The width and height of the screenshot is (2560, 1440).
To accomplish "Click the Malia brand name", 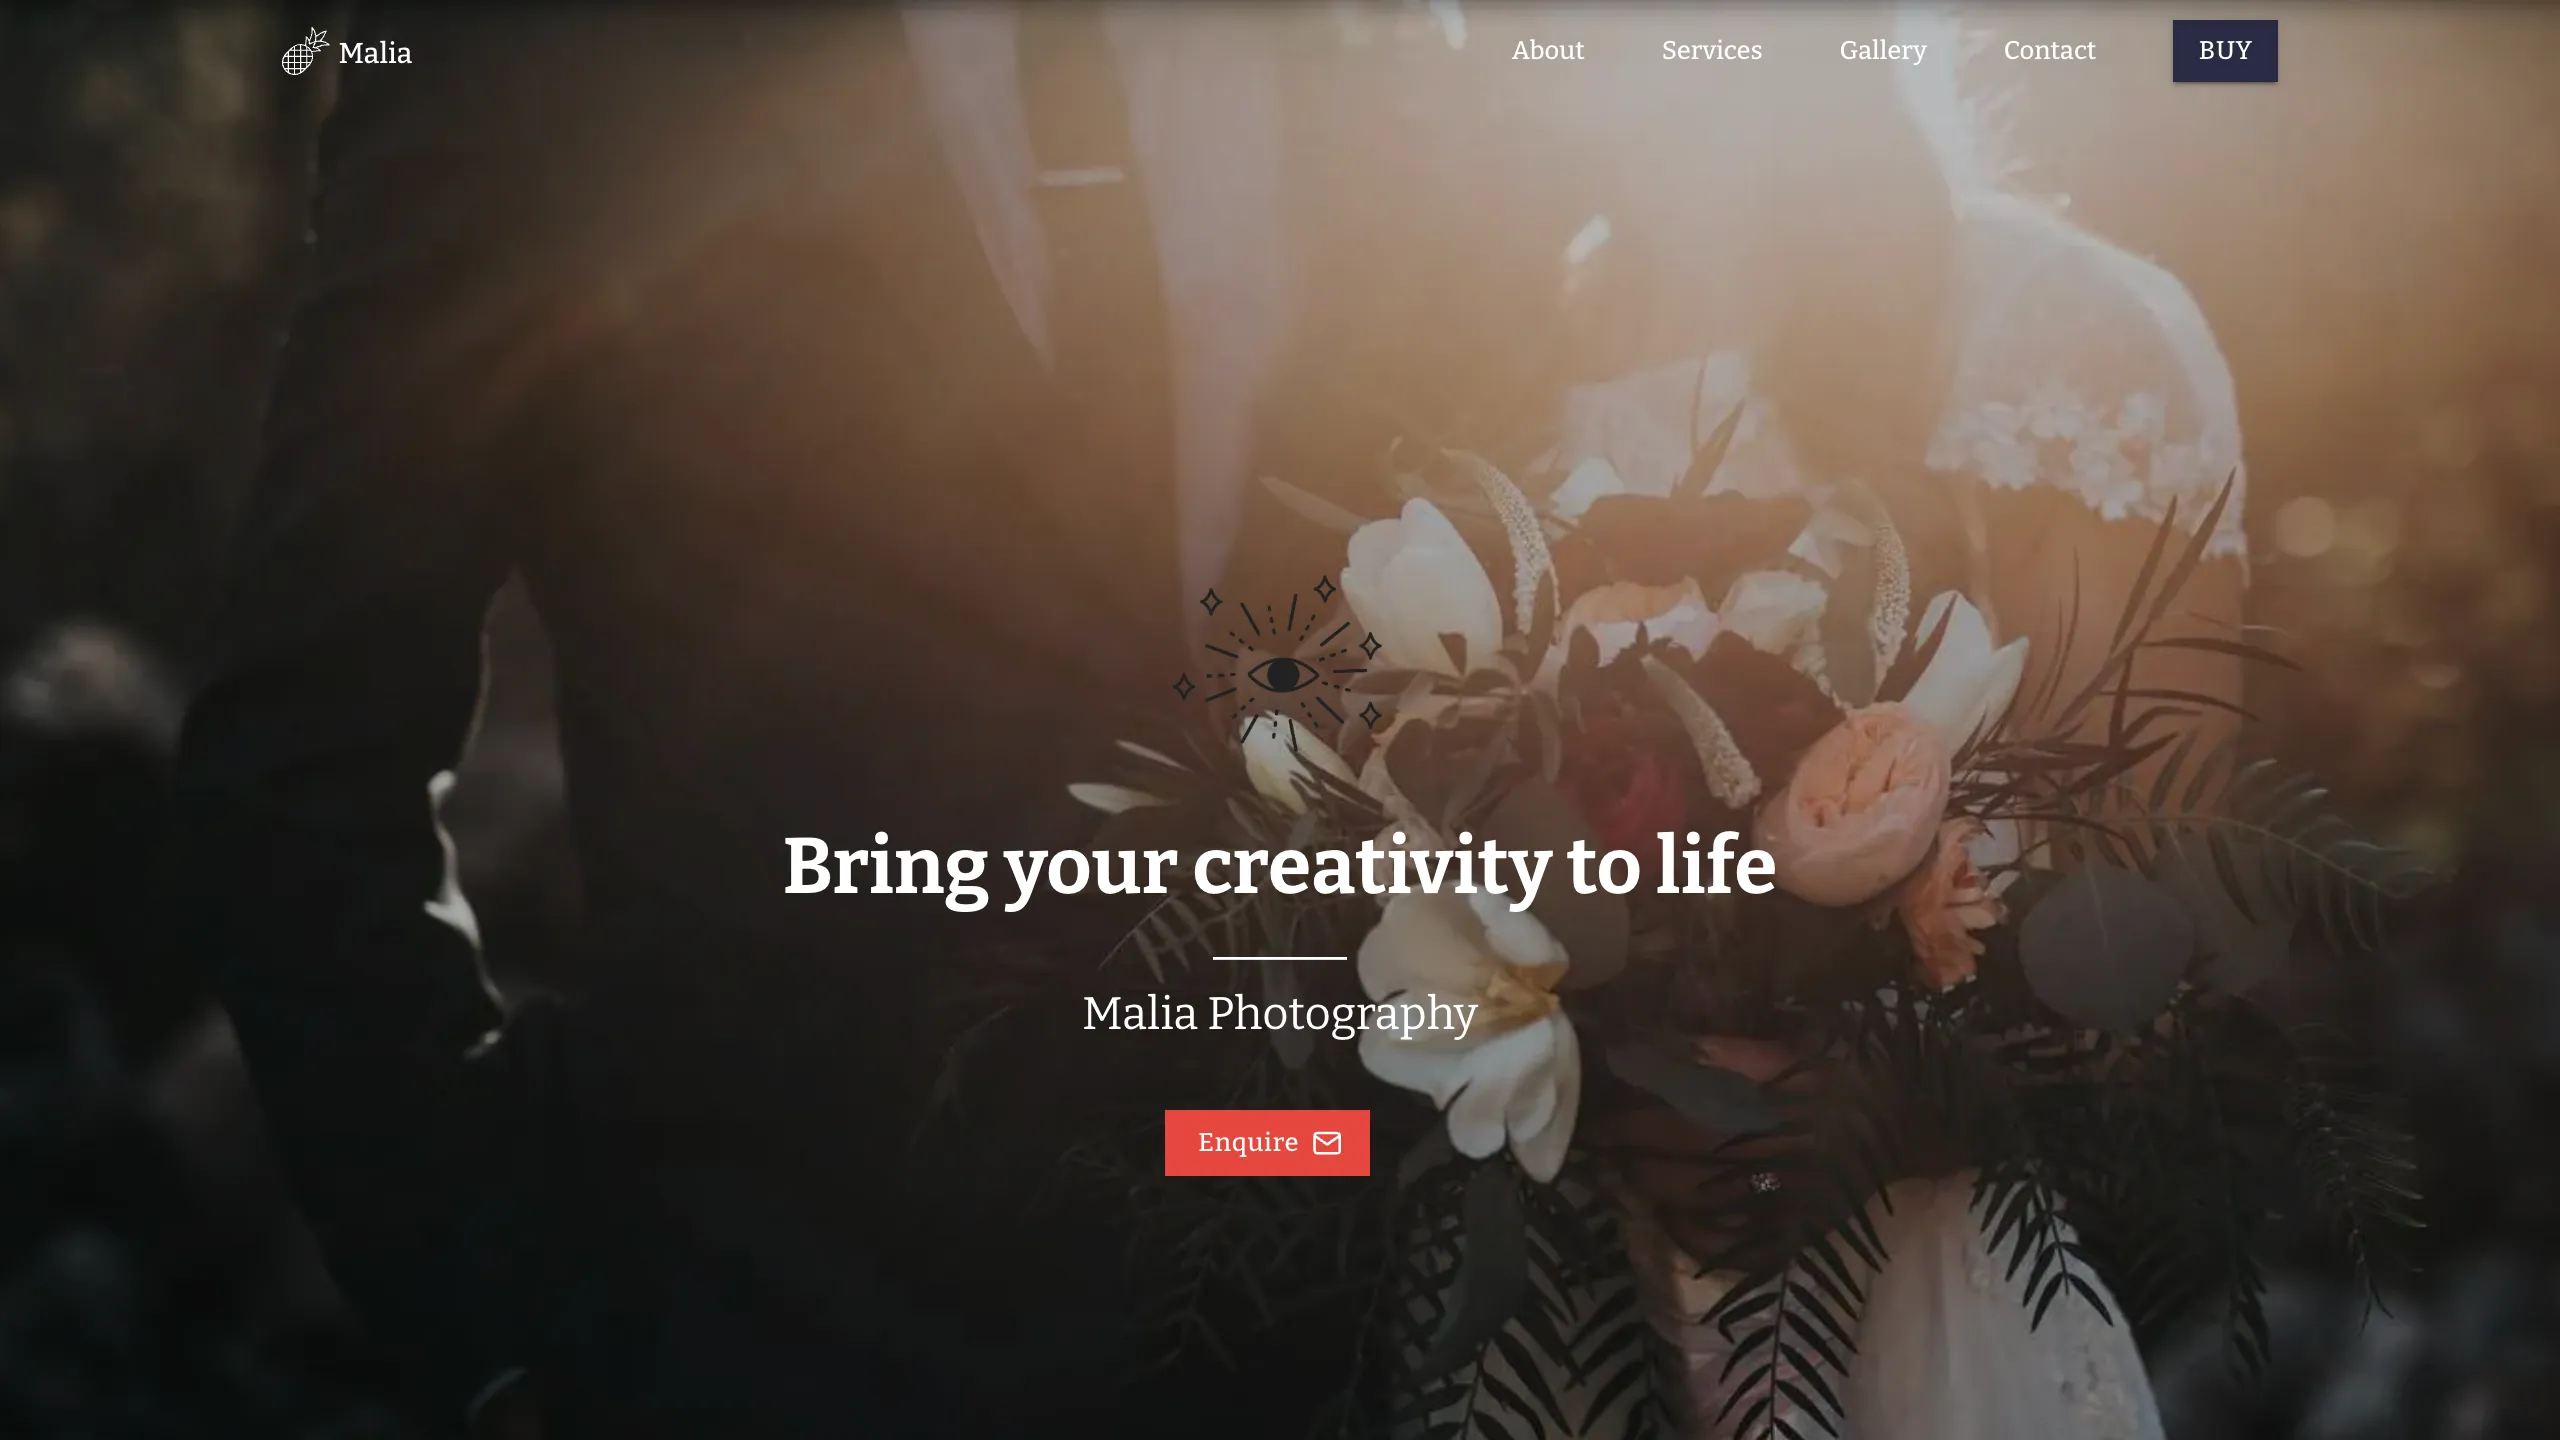I will click(375, 52).
